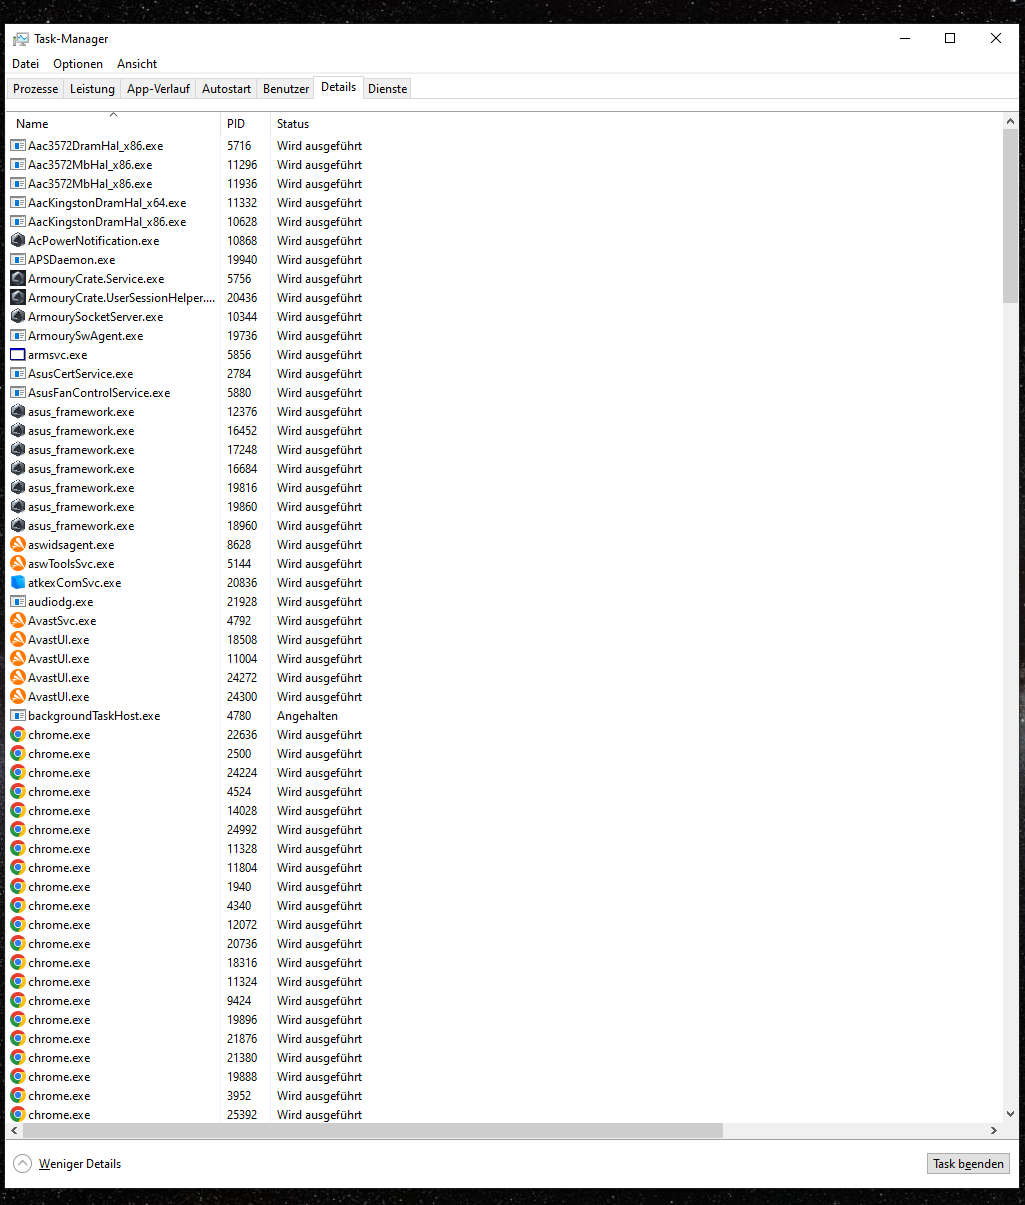Switch to the Prozesse tab
The width and height of the screenshot is (1025, 1205).
pyautogui.click(x=36, y=89)
